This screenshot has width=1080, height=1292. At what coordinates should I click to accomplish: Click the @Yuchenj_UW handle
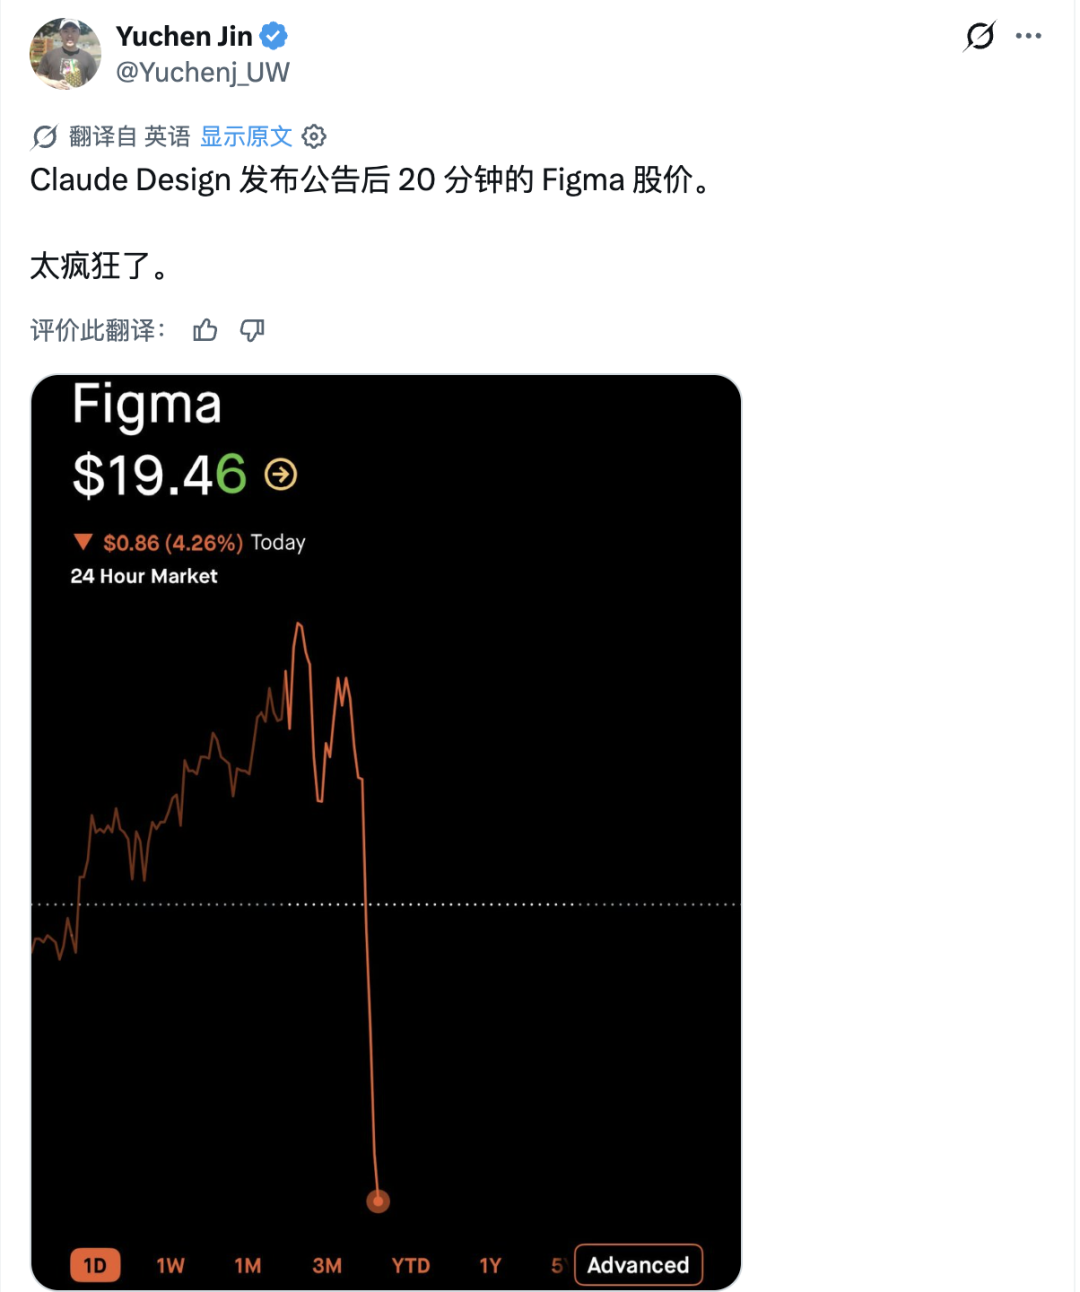(x=203, y=72)
